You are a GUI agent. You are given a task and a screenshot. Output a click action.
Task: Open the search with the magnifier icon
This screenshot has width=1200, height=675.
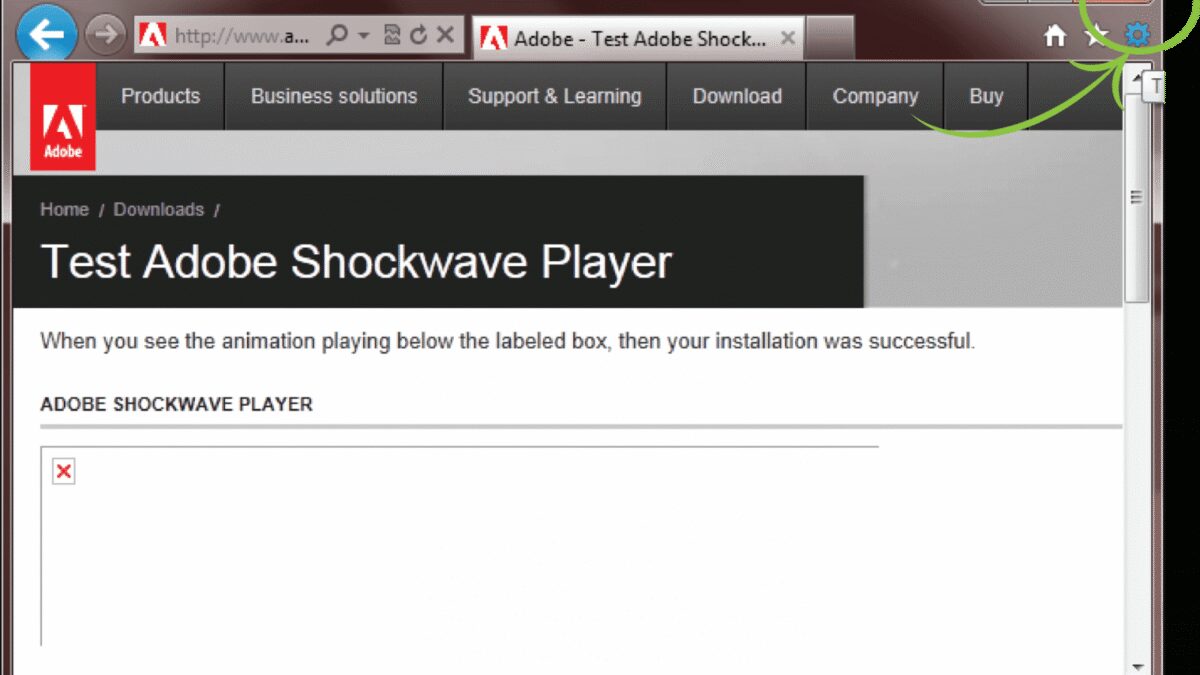(339, 33)
